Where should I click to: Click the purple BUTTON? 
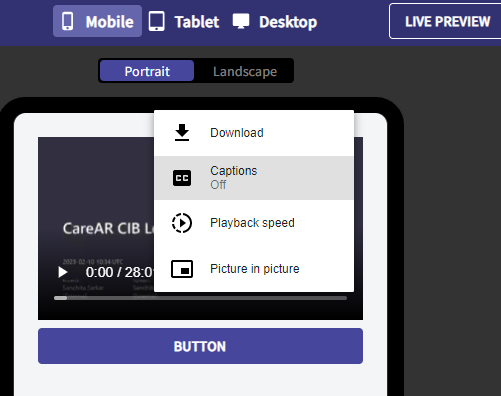coord(200,346)
